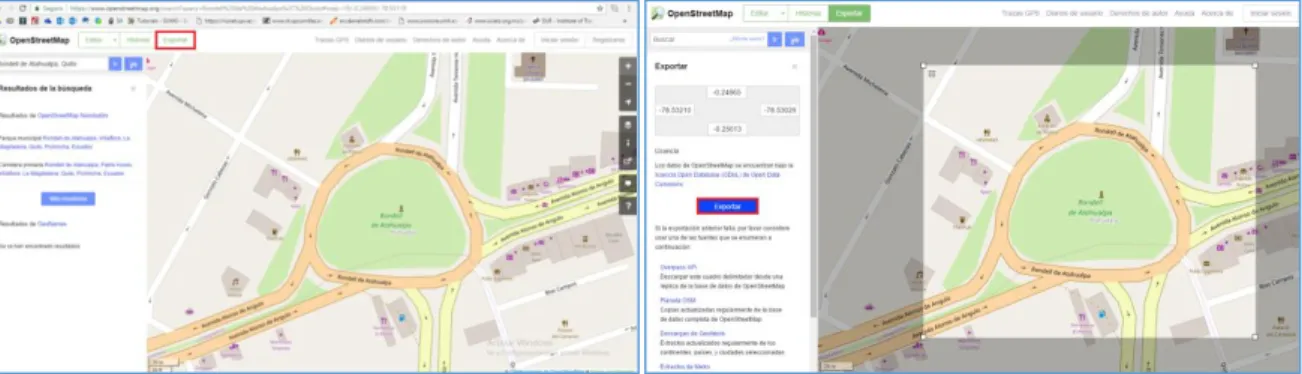This screenshot has height=374, width=1302.
Task: Open the map layers control
Action: (x=628, y=125)
